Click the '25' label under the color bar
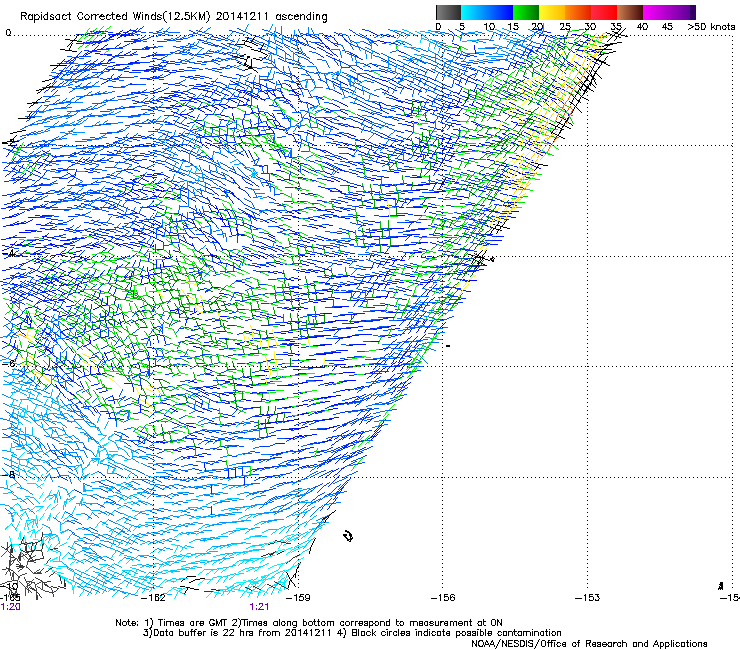Screen dimensions: 740x650 565,27
